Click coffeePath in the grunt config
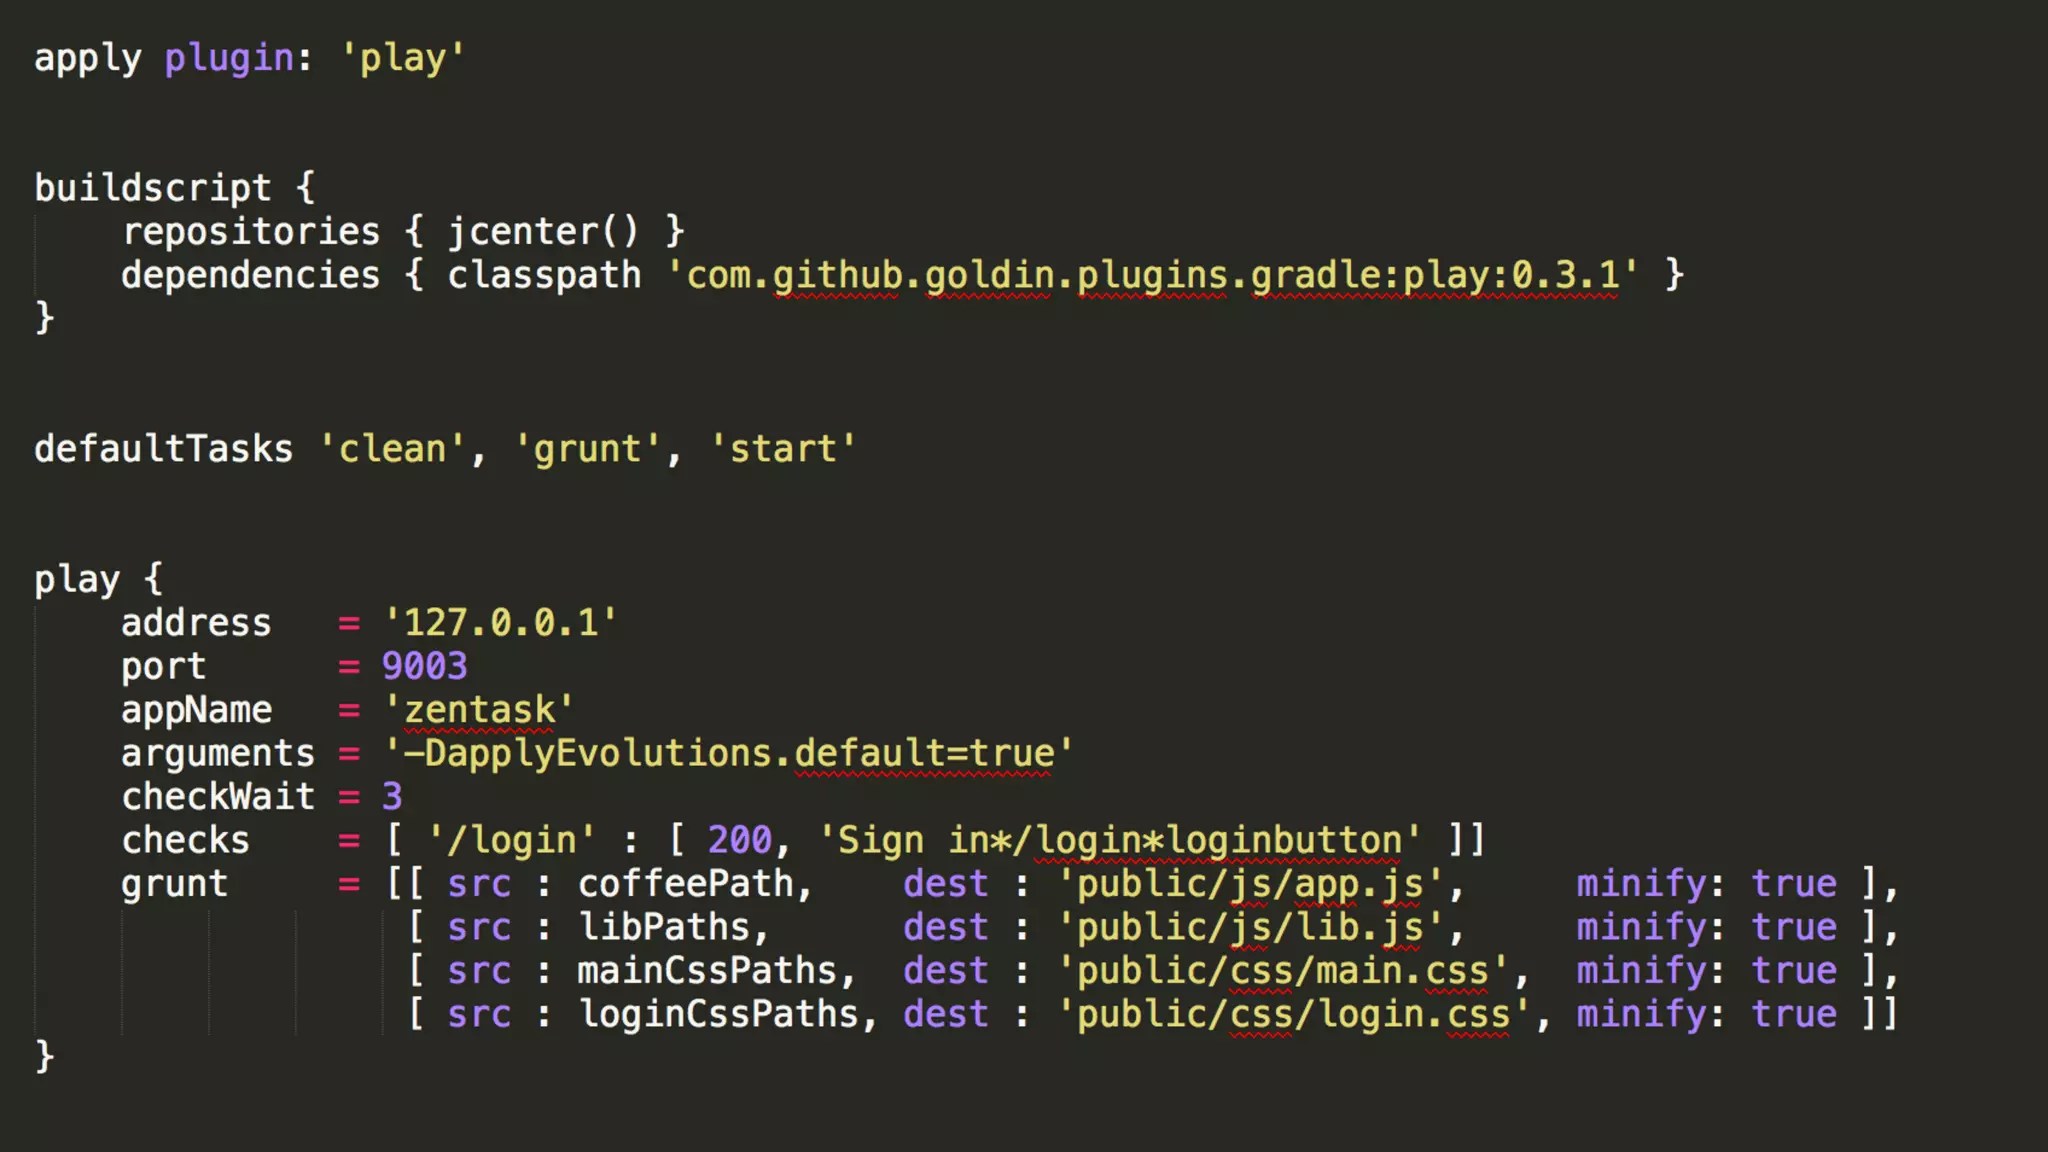Screen dimensions: 2048x1152 [x=686, y=884]
